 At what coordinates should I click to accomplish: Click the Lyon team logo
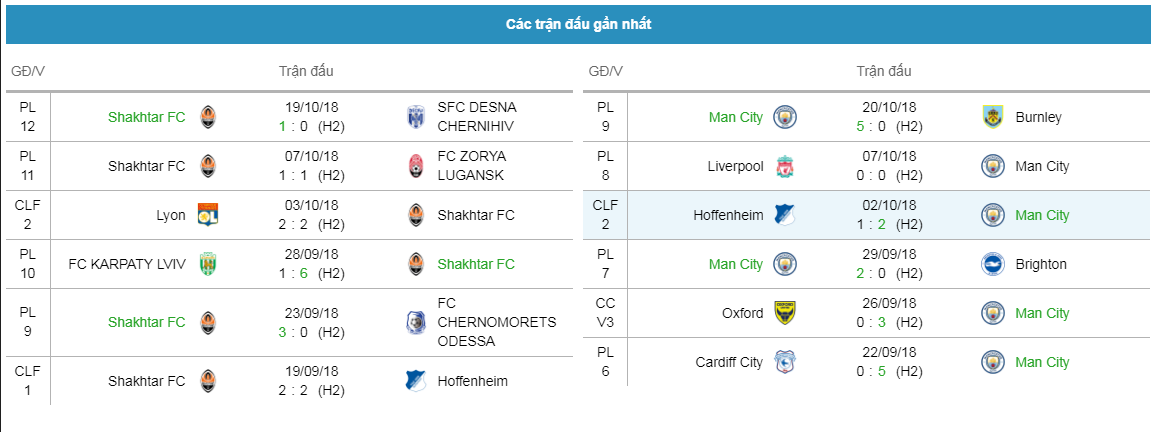tap(208, 215)
